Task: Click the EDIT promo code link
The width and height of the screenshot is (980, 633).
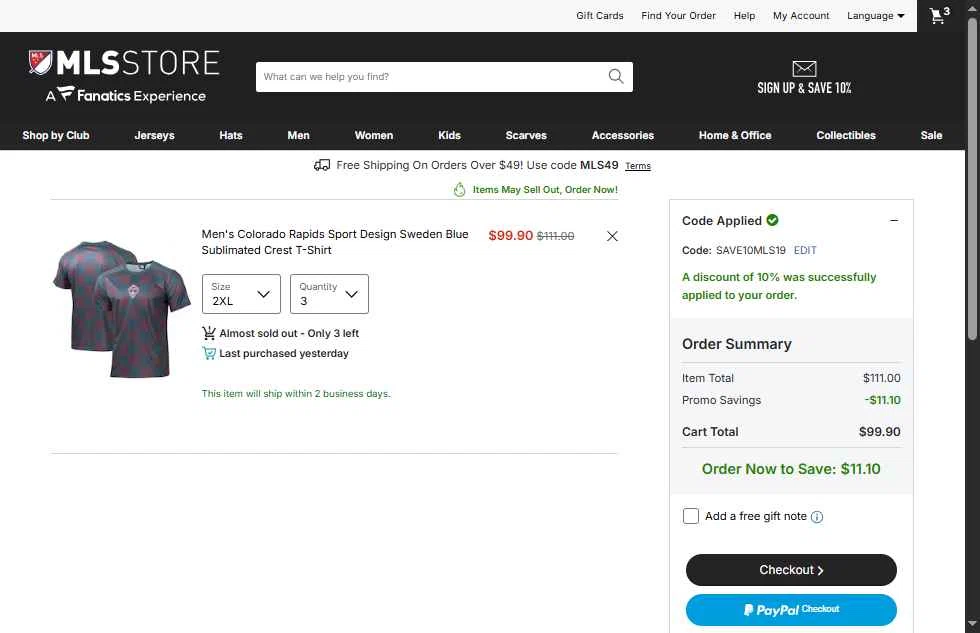Action: [805, 250]
